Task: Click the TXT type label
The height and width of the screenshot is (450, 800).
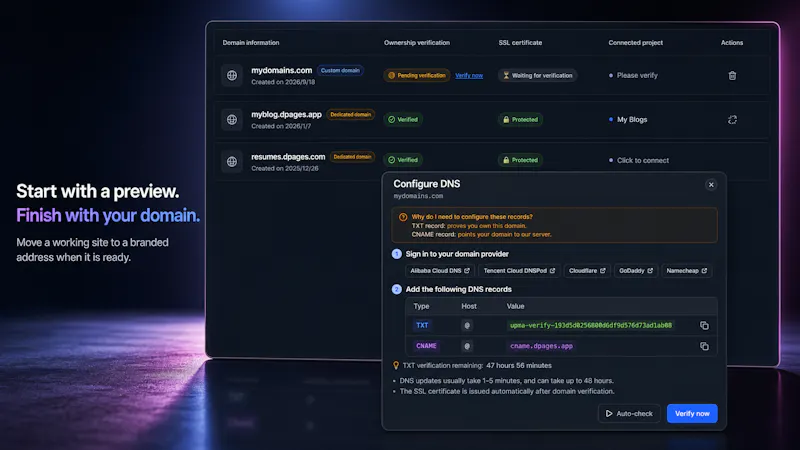Action: click(422, 325)
